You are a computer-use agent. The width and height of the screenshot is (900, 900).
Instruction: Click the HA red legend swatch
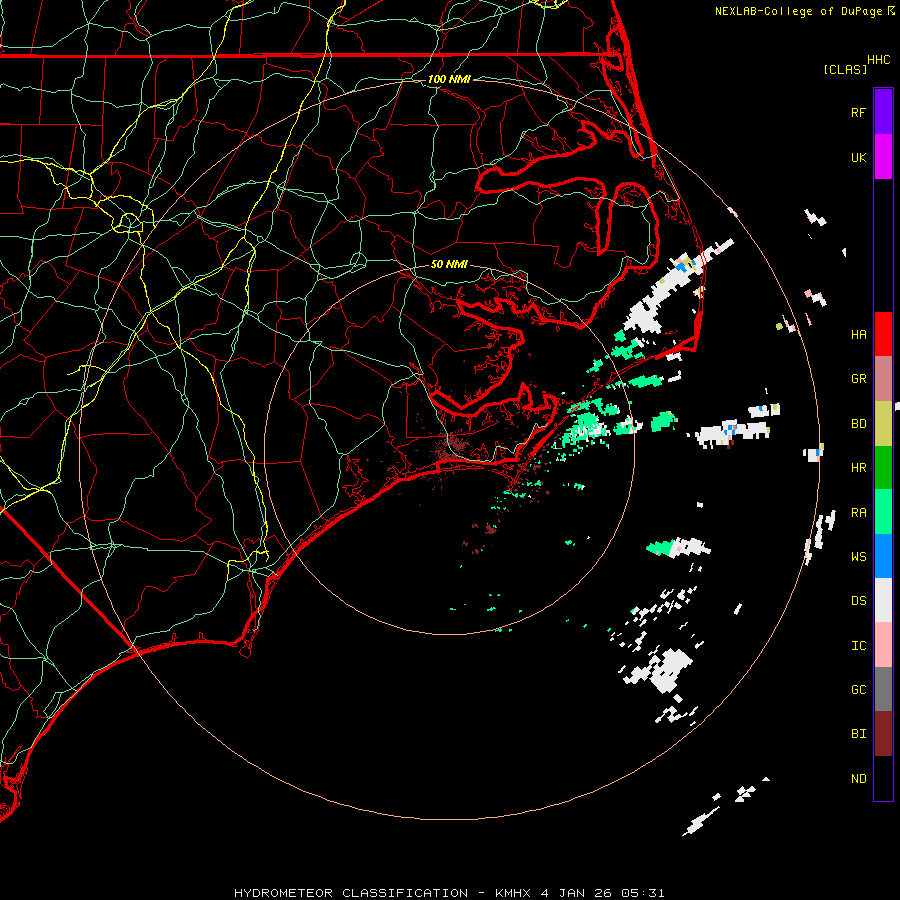[x=883, y=334]
